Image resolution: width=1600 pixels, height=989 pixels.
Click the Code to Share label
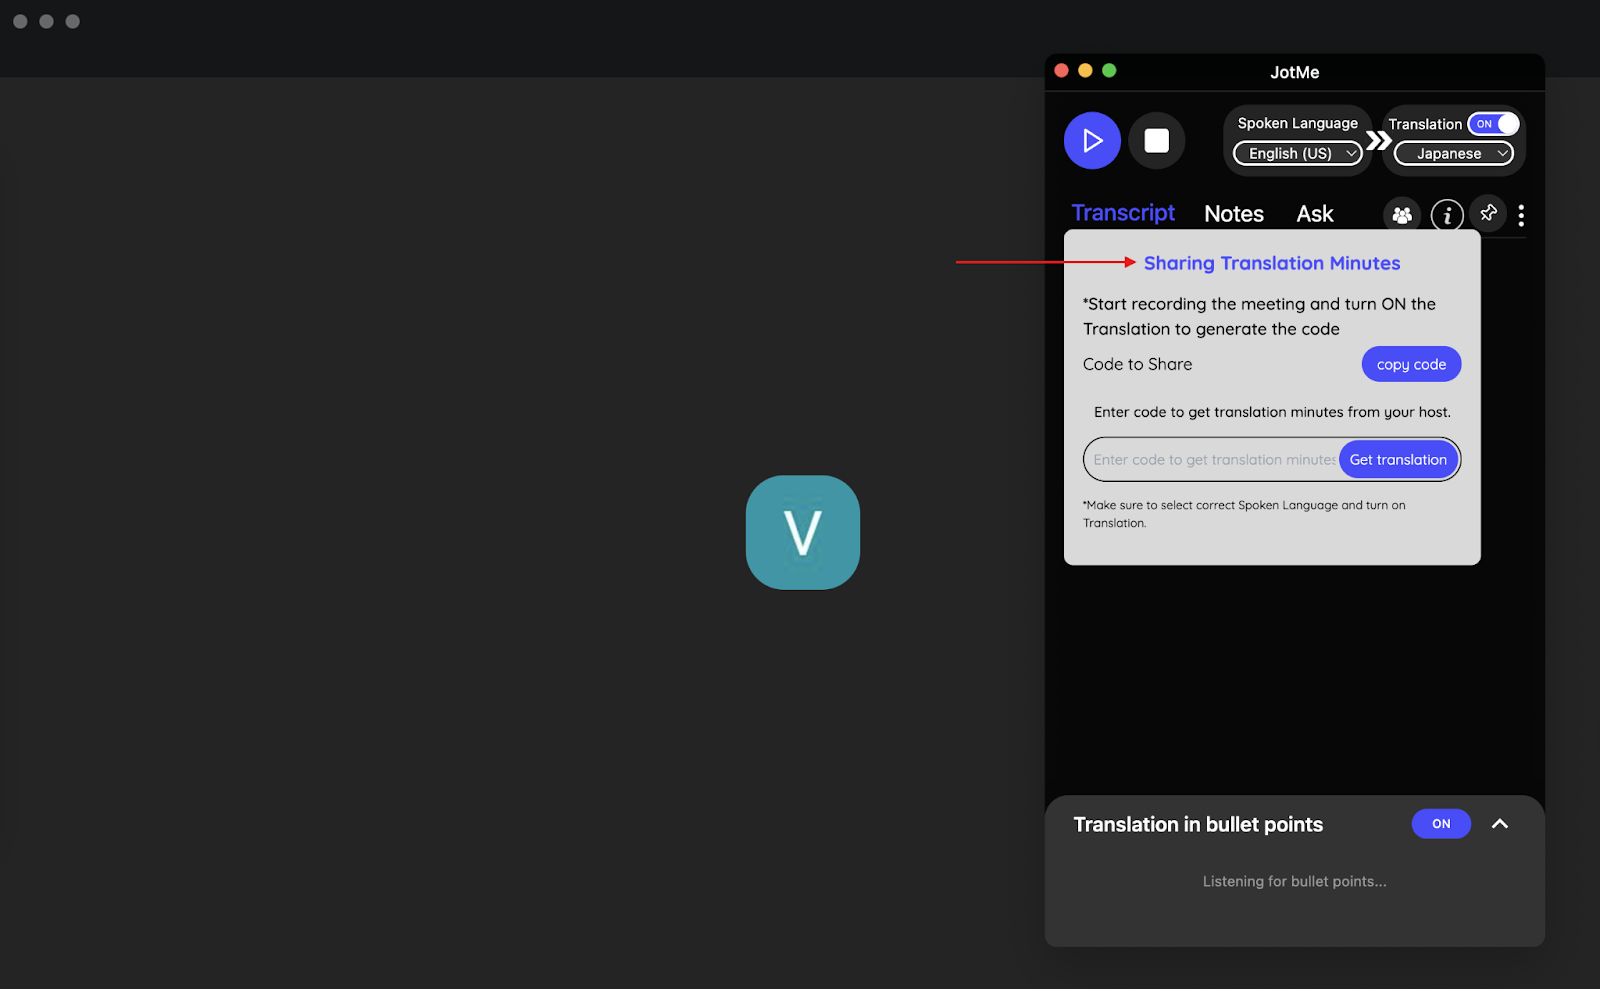click(1137, 364)
